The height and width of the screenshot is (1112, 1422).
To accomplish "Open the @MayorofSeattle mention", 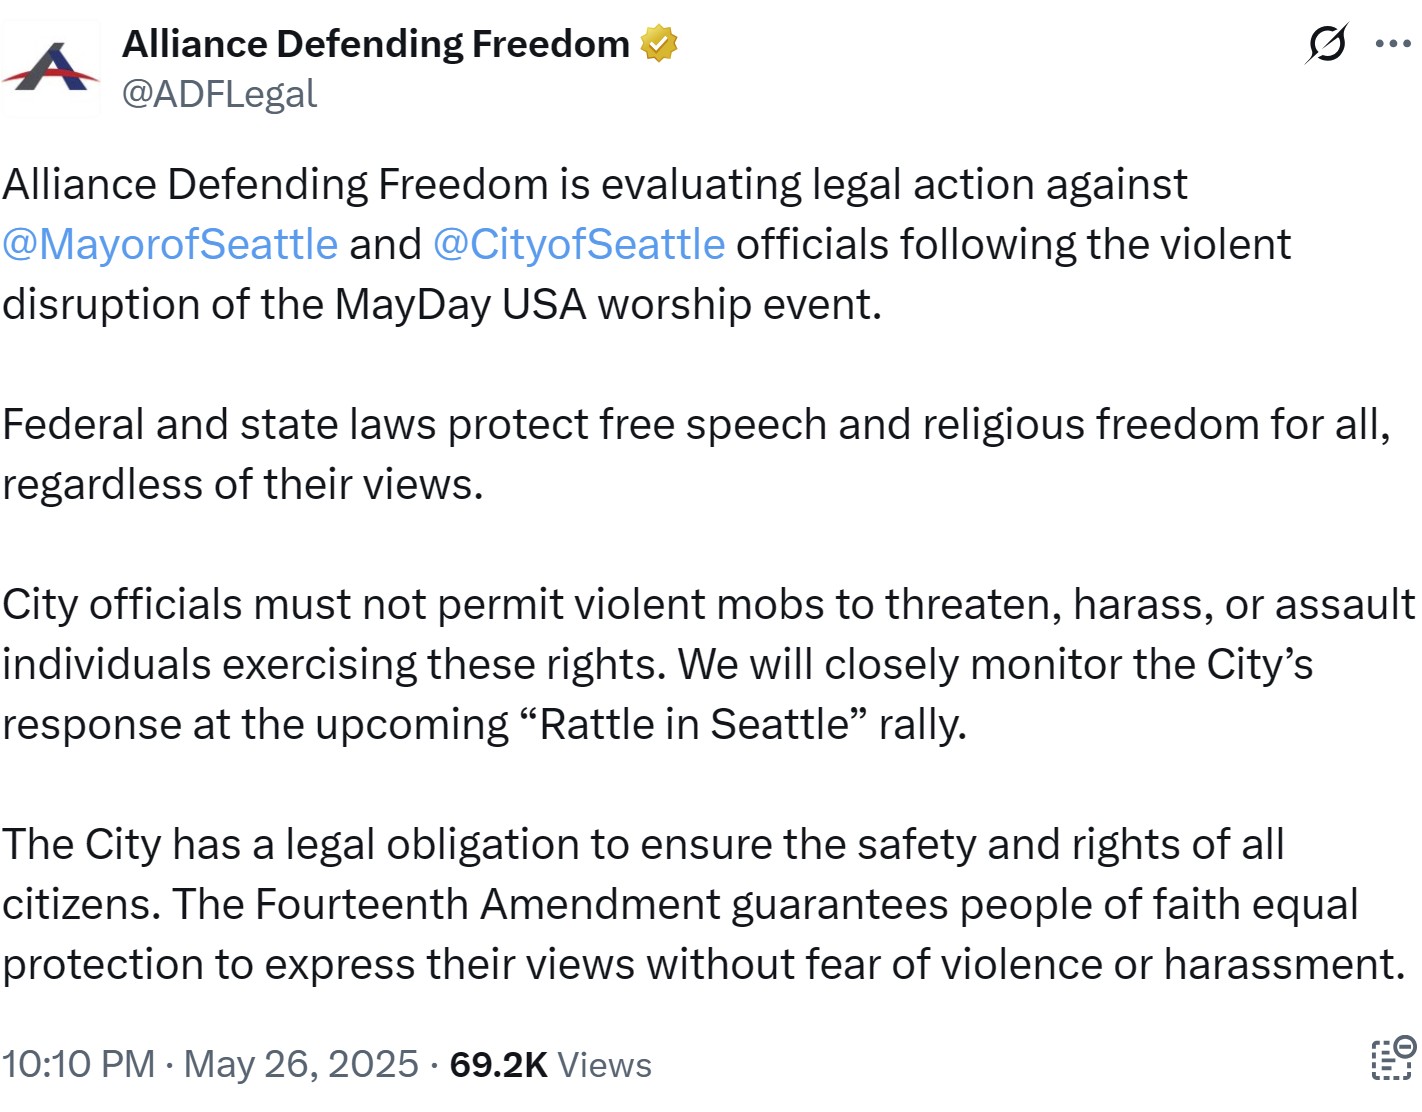I will (170, 245).
